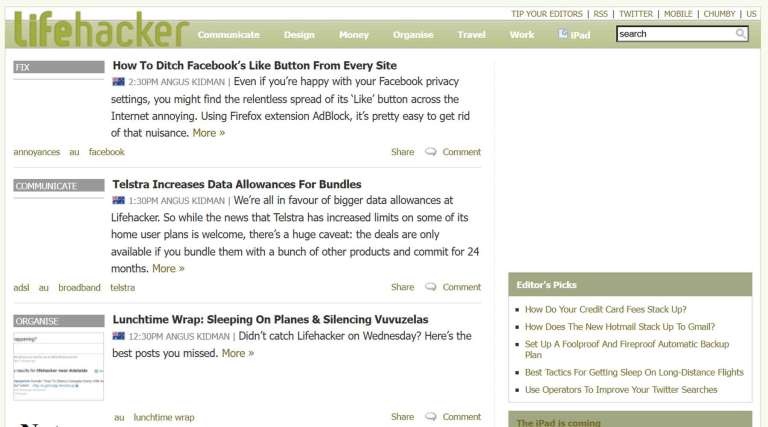Click the Australian flag icon beside 2:30PM
Image resolution: width=768 pixels, height=427 pixels.
118,82
